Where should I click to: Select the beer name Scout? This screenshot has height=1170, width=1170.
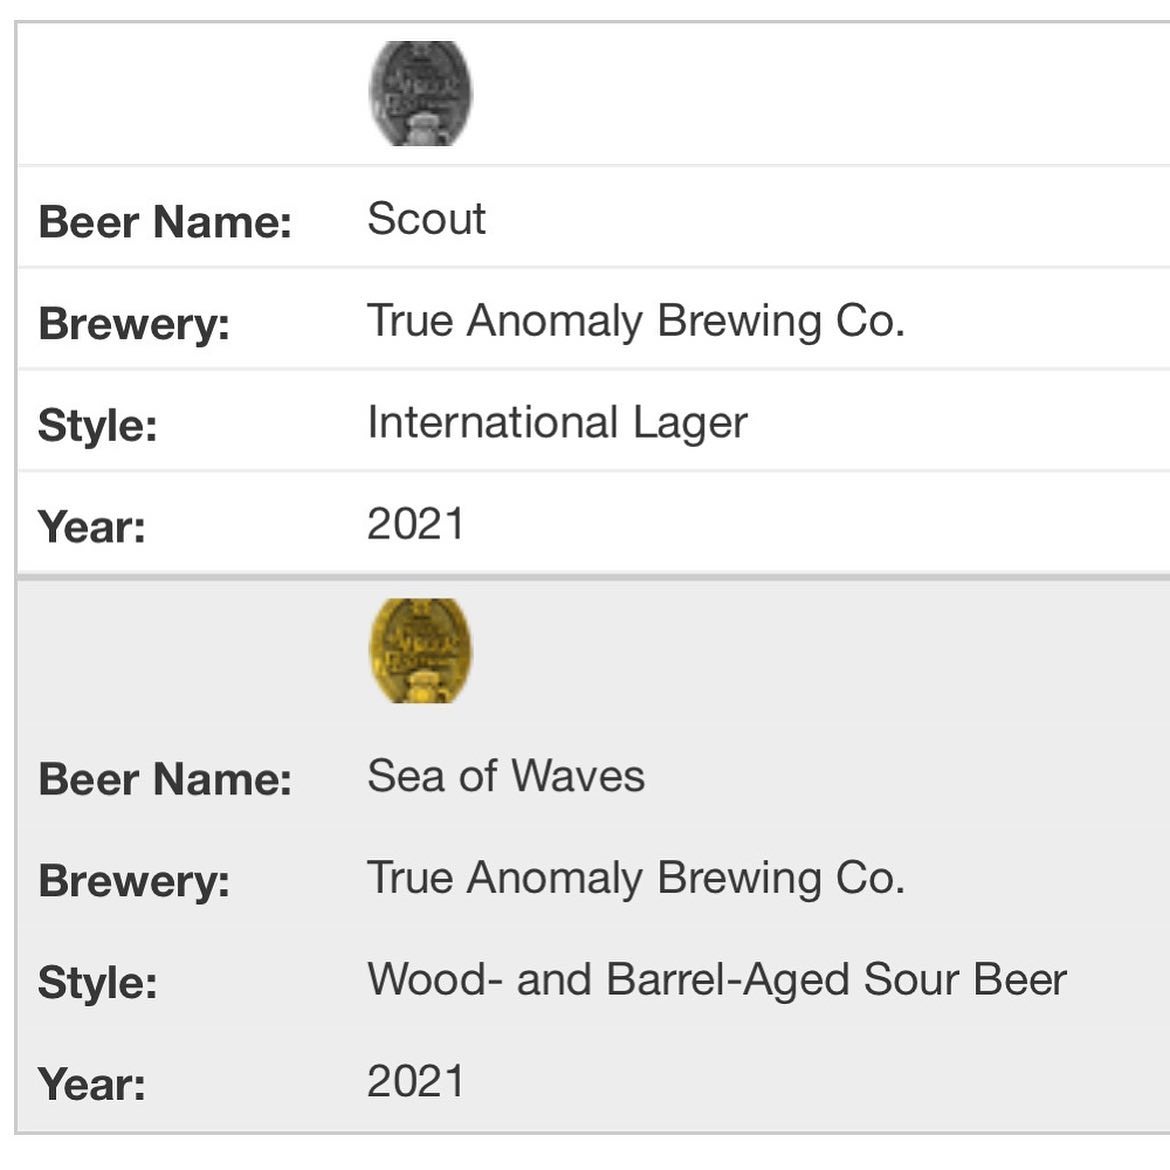tap(426, 219)
